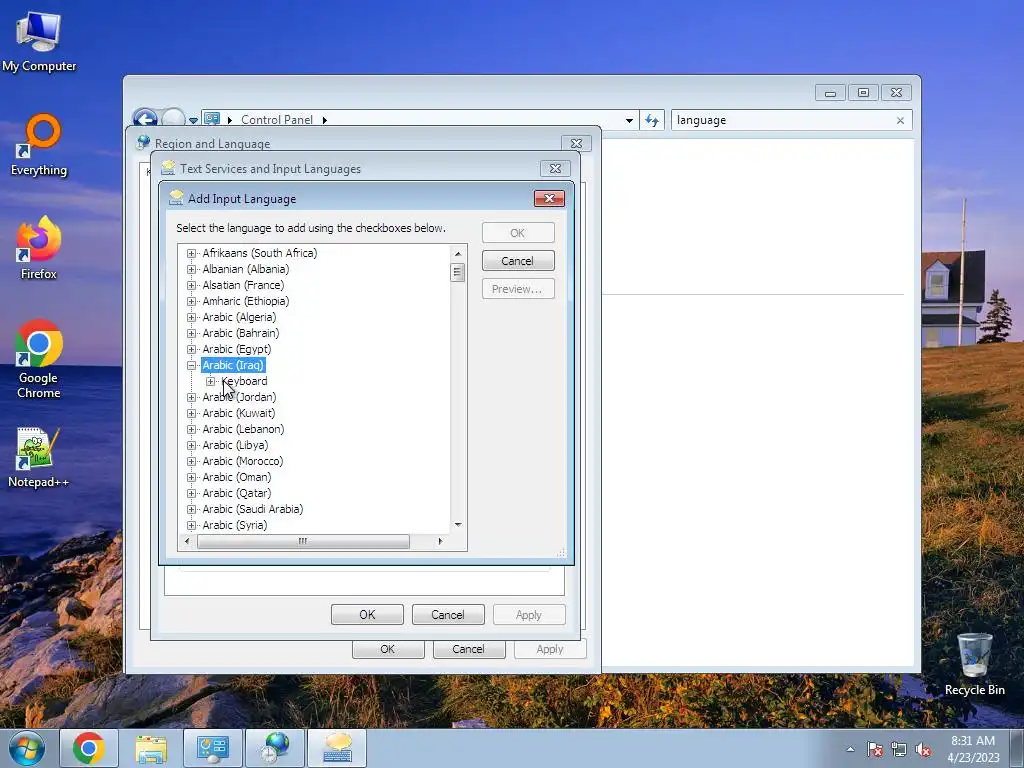Image resolution: width=1024 pixels, height=768 pixels.
Task: Collapse the Arabic (Iraq) node
Action: [191, 366]
